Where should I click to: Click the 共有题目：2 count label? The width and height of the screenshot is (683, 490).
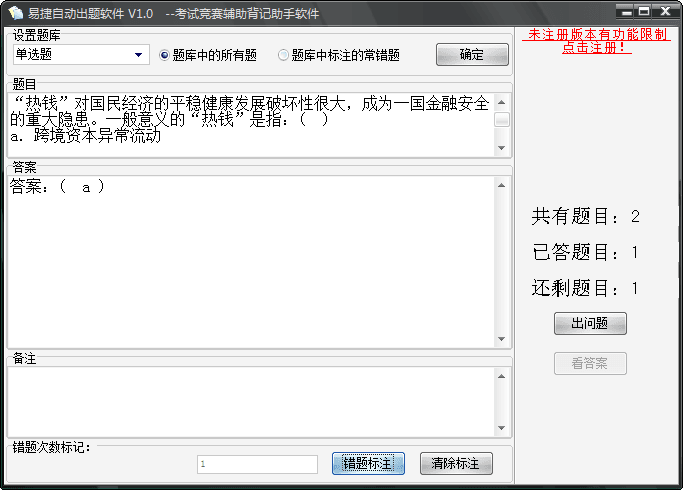585,216
